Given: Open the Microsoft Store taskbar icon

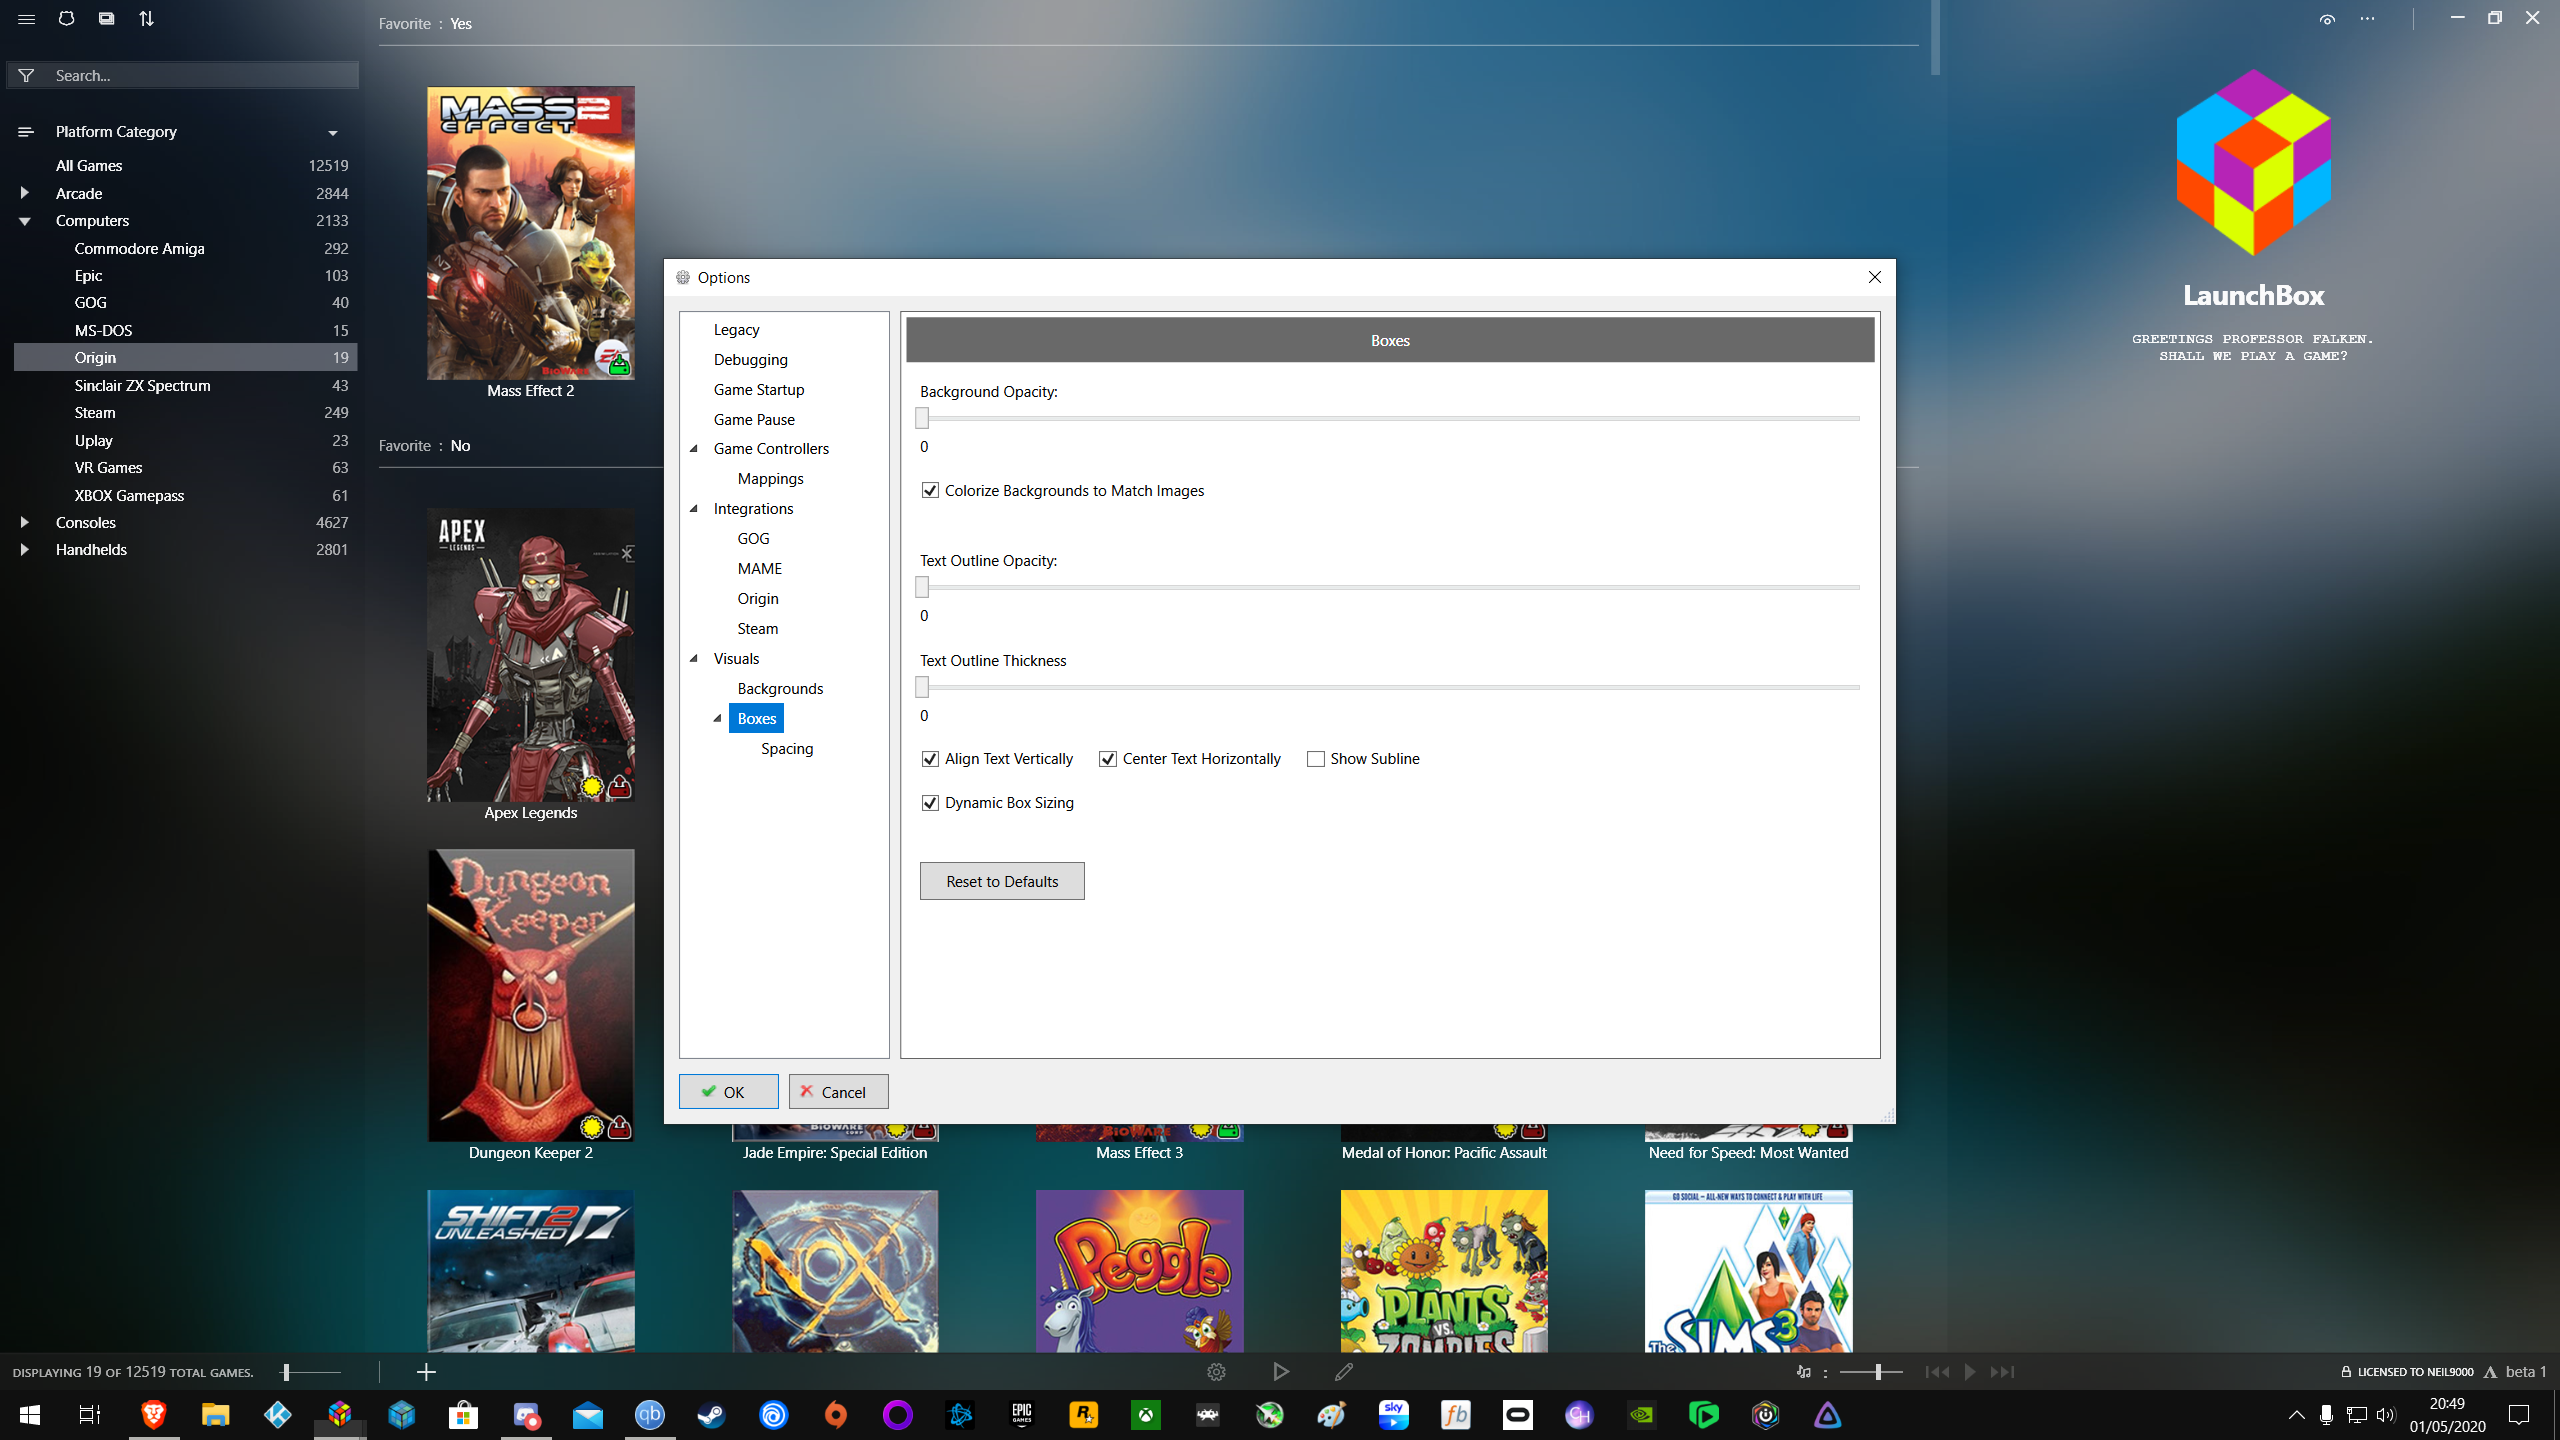Looking at the screenshot, I should (463, 1414).
